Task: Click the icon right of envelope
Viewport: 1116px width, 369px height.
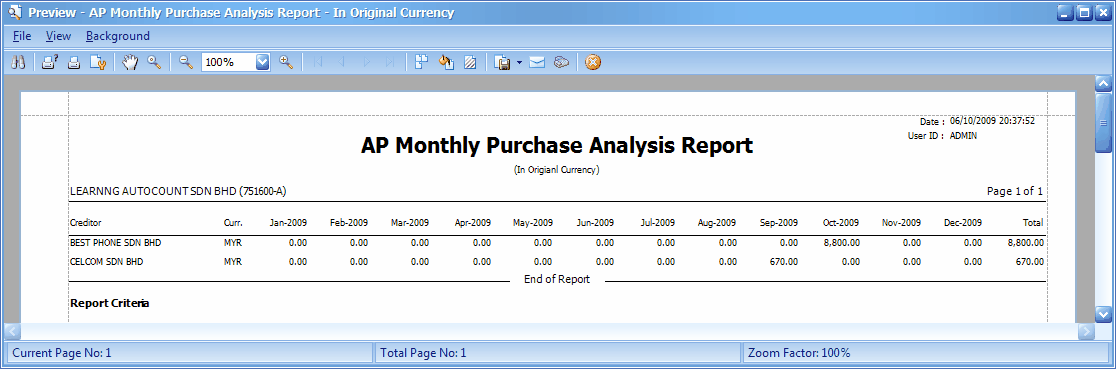Action: (x=562, y=63)
